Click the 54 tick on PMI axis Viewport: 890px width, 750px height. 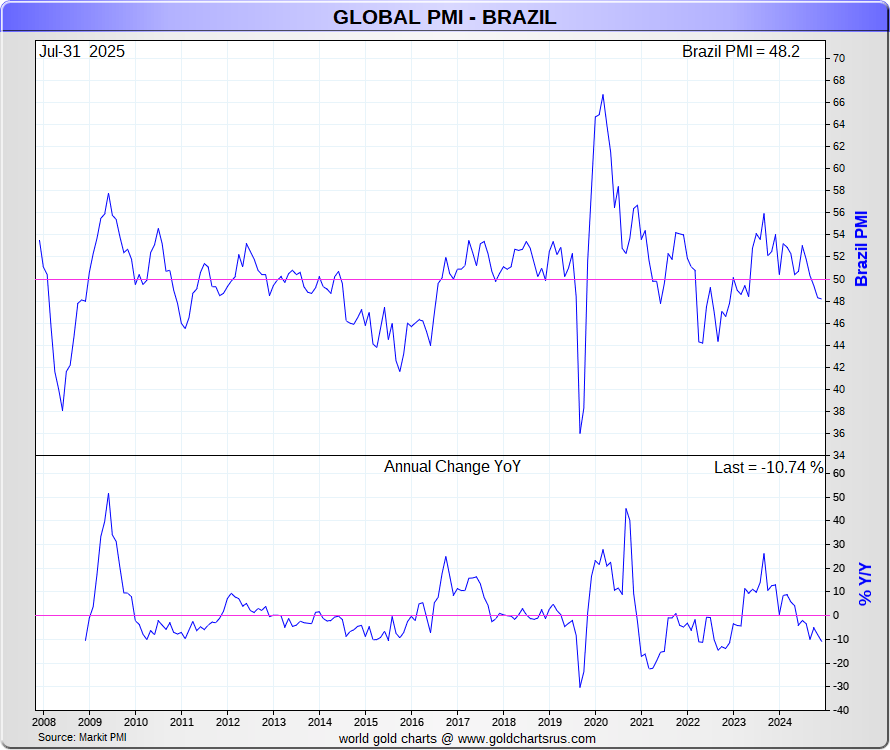pyautogui.click(x=839, y=235)
